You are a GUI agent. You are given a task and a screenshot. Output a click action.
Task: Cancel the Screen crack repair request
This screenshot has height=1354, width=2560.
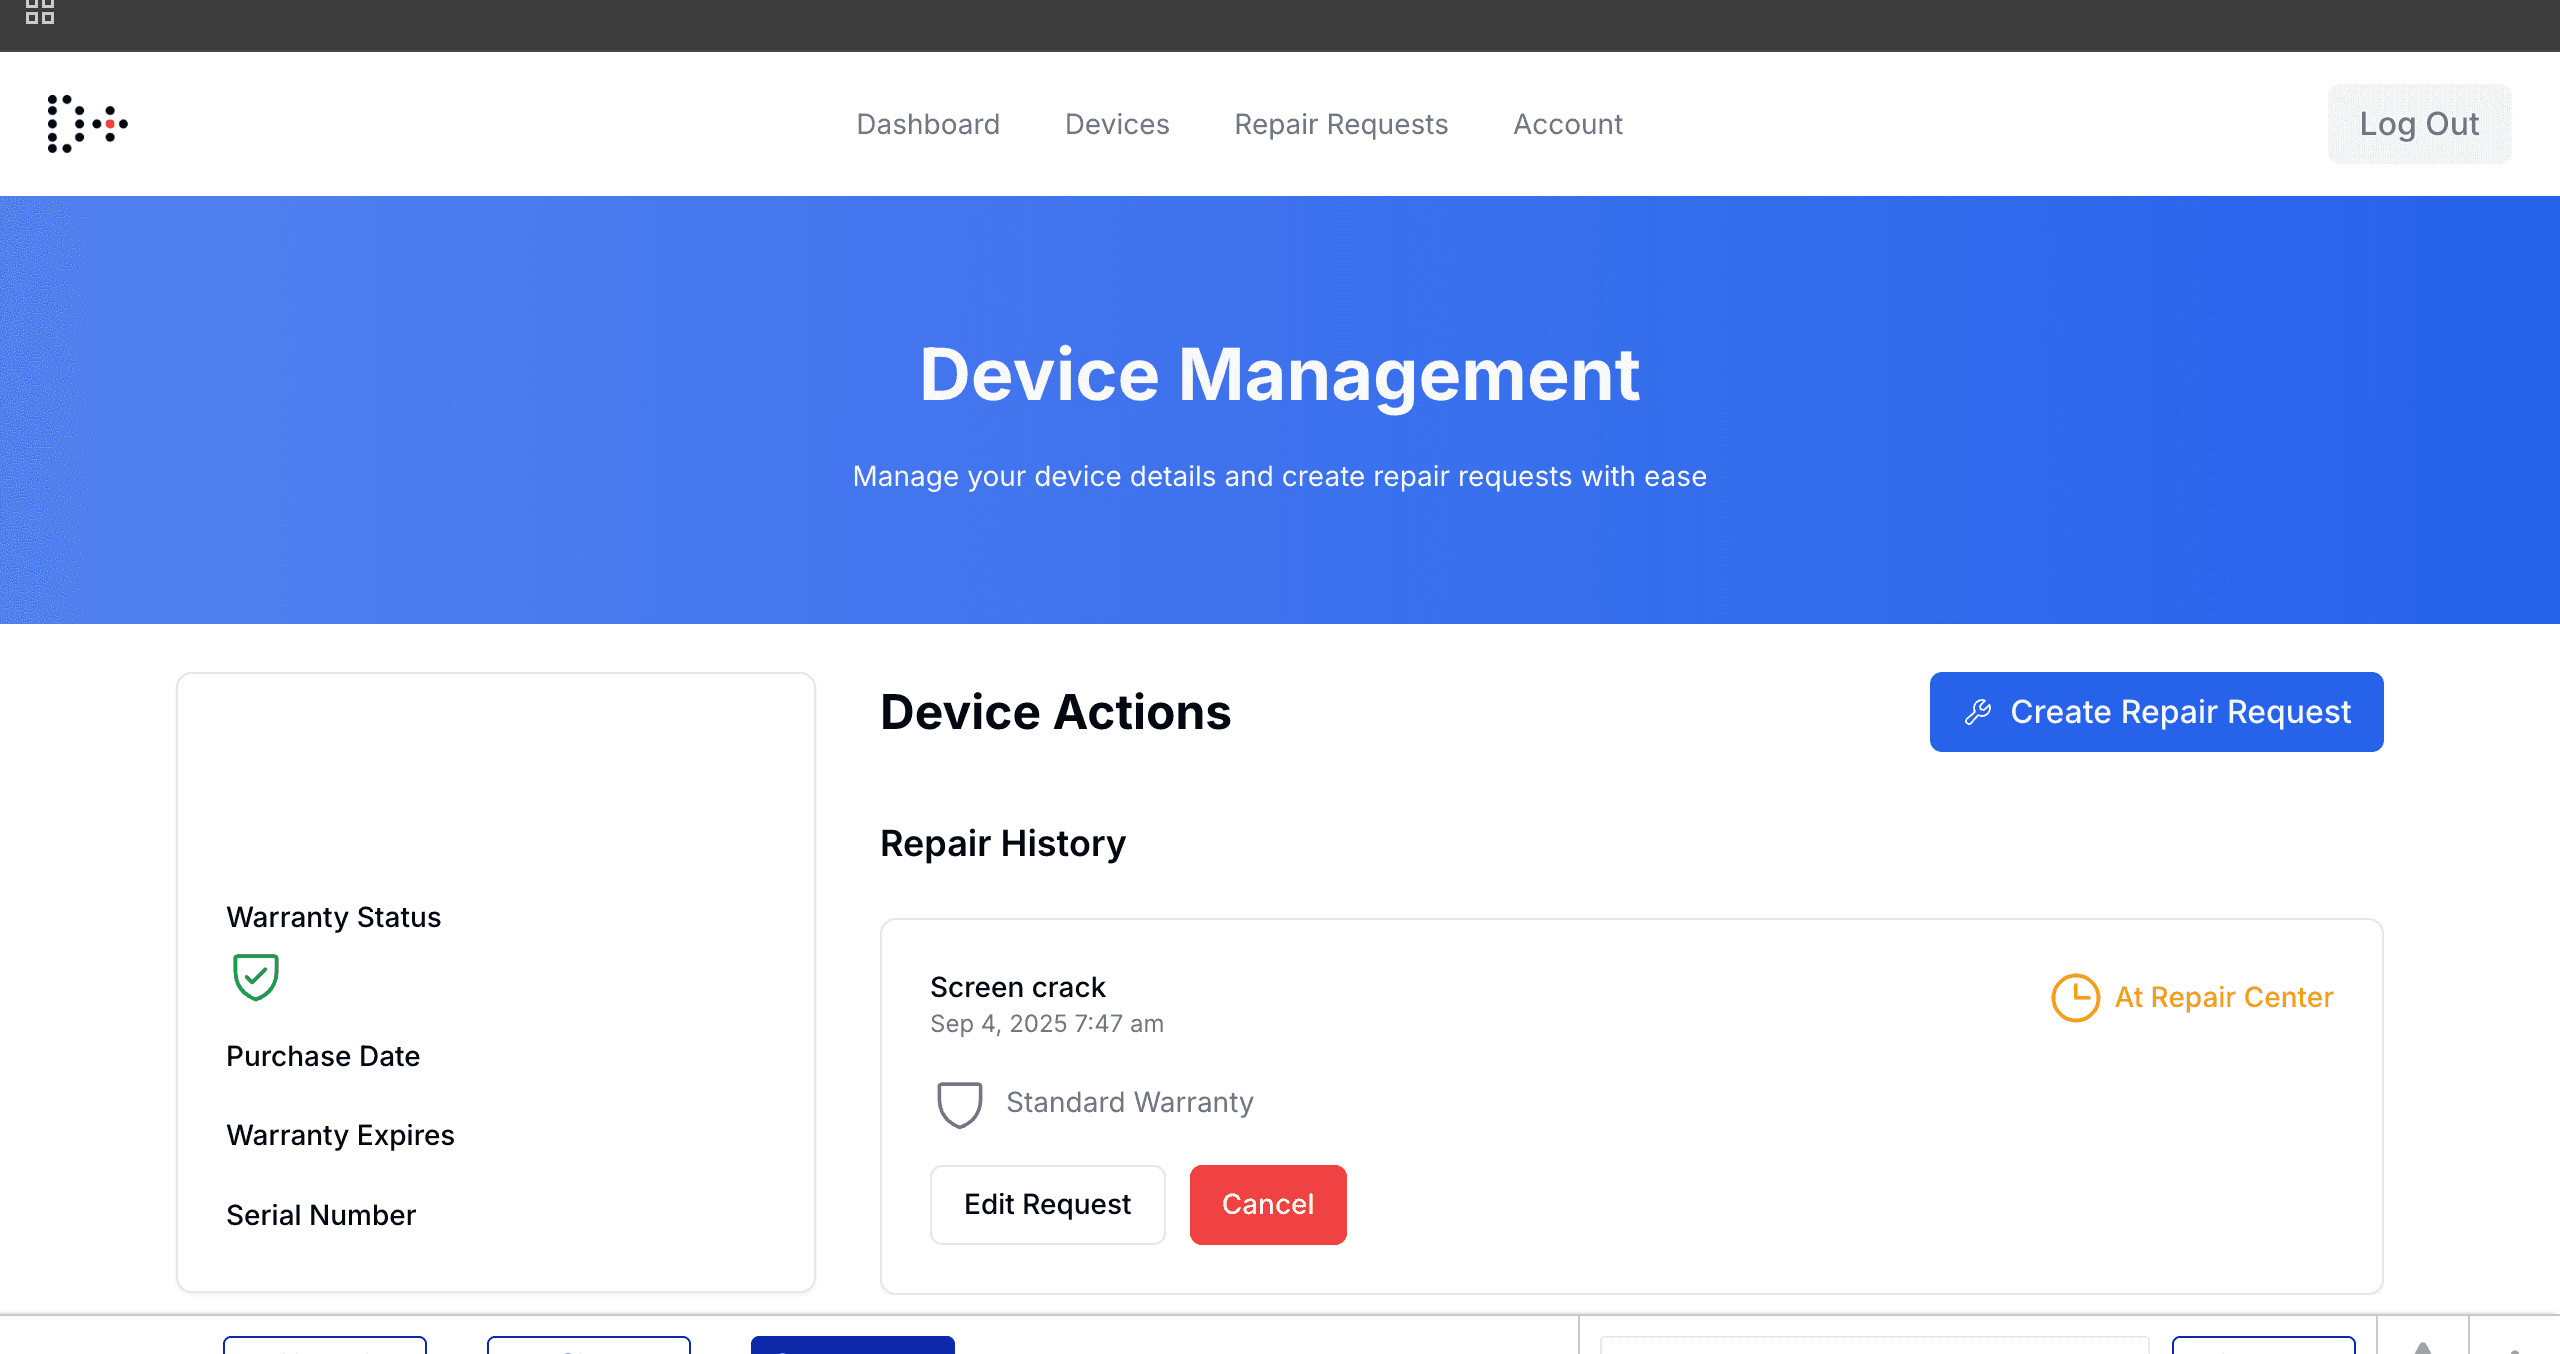click(1267, 1204)
